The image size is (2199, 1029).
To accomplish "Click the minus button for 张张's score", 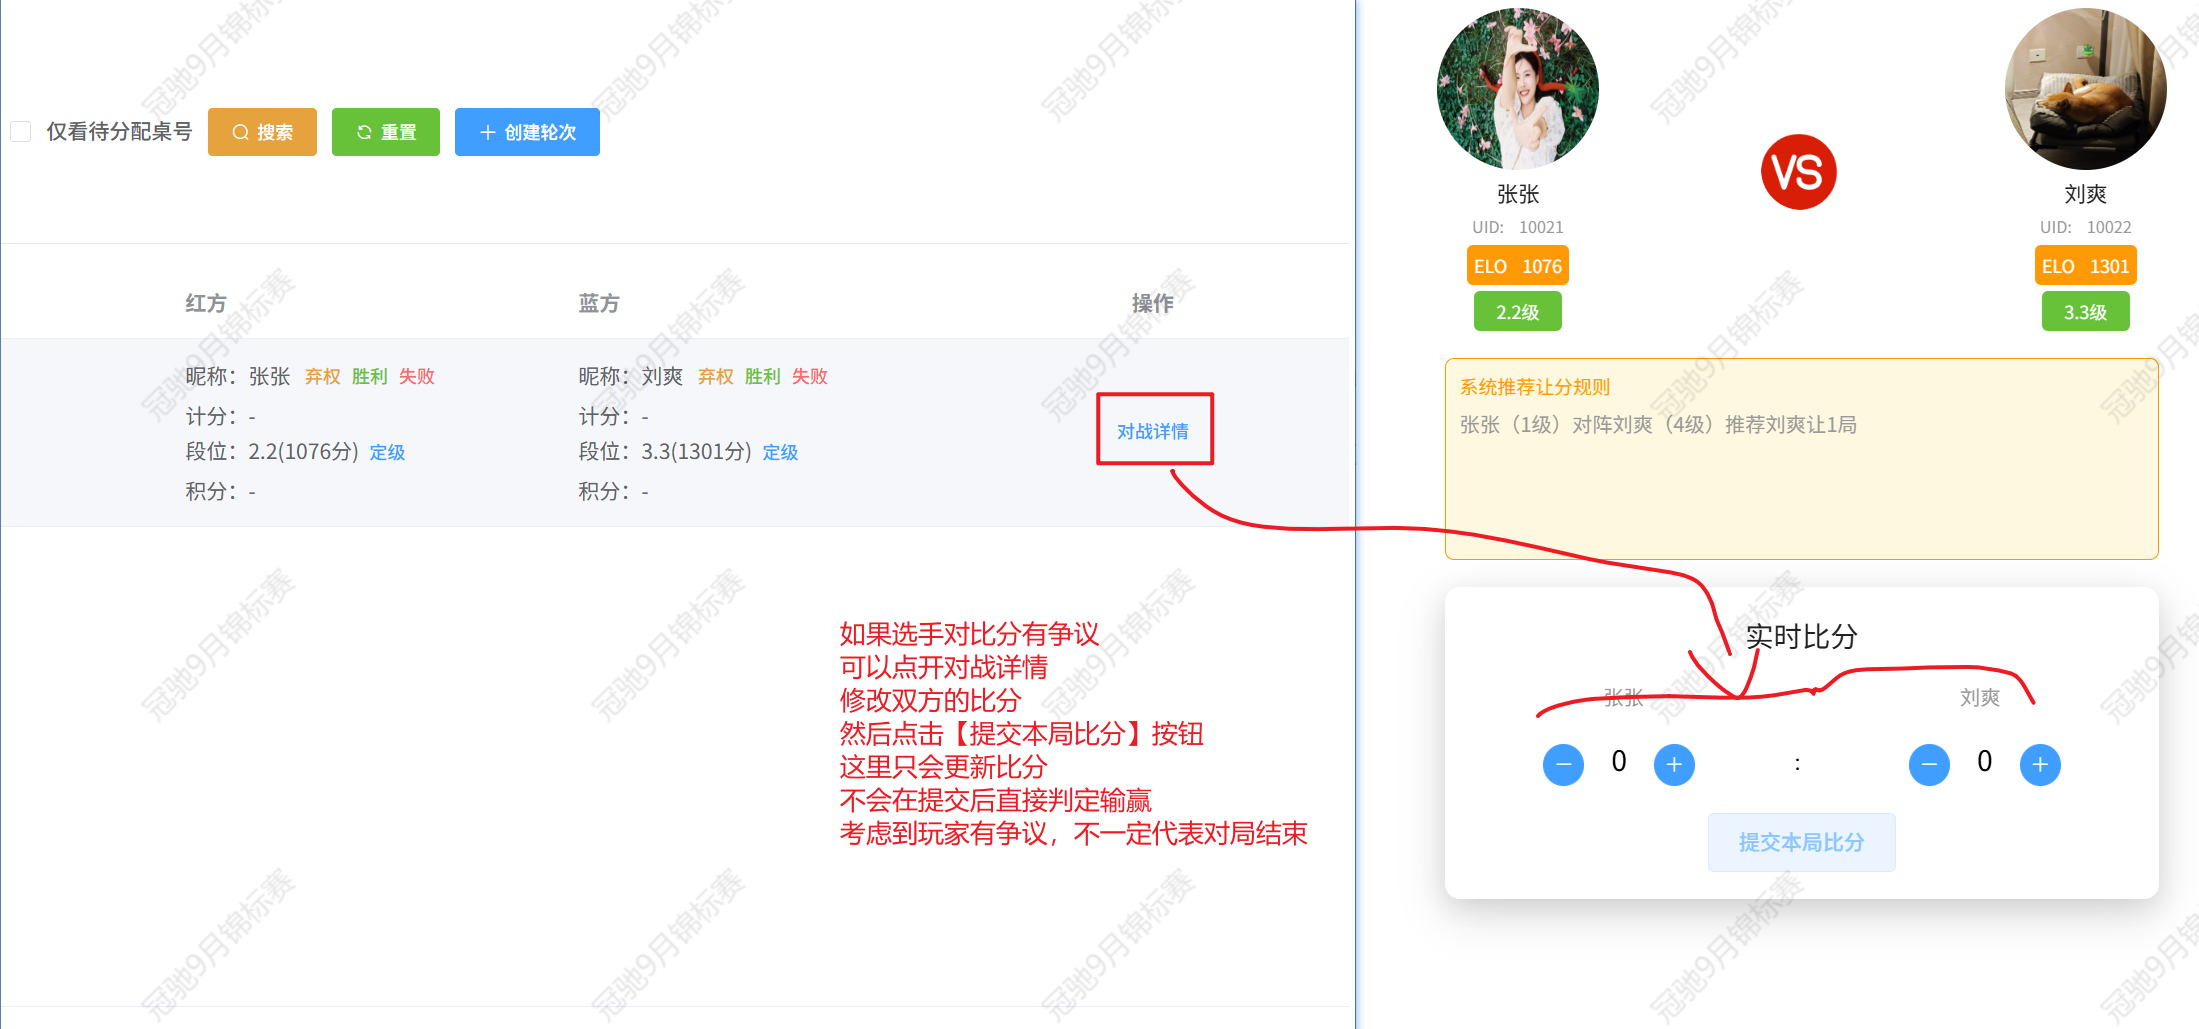I will pyautogui.click(x=1563, y=765).
